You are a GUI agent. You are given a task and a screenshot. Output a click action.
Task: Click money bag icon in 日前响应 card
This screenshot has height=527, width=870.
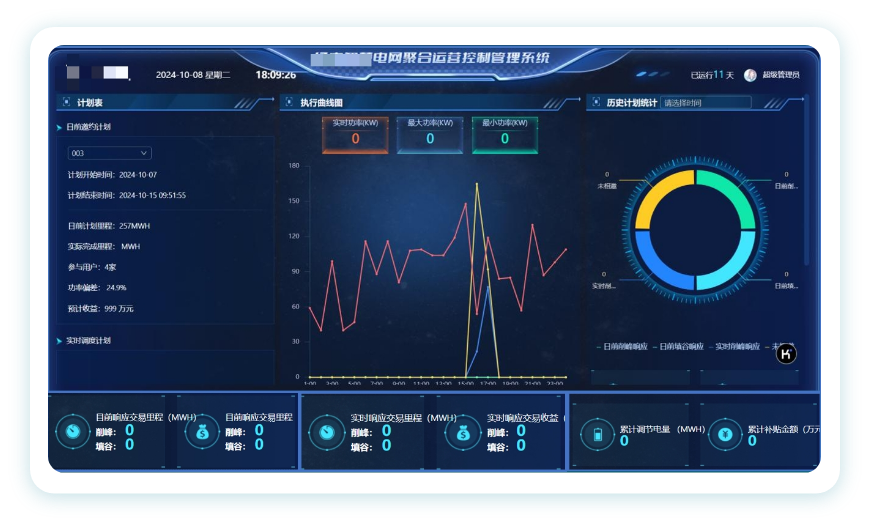click(202, 432)
